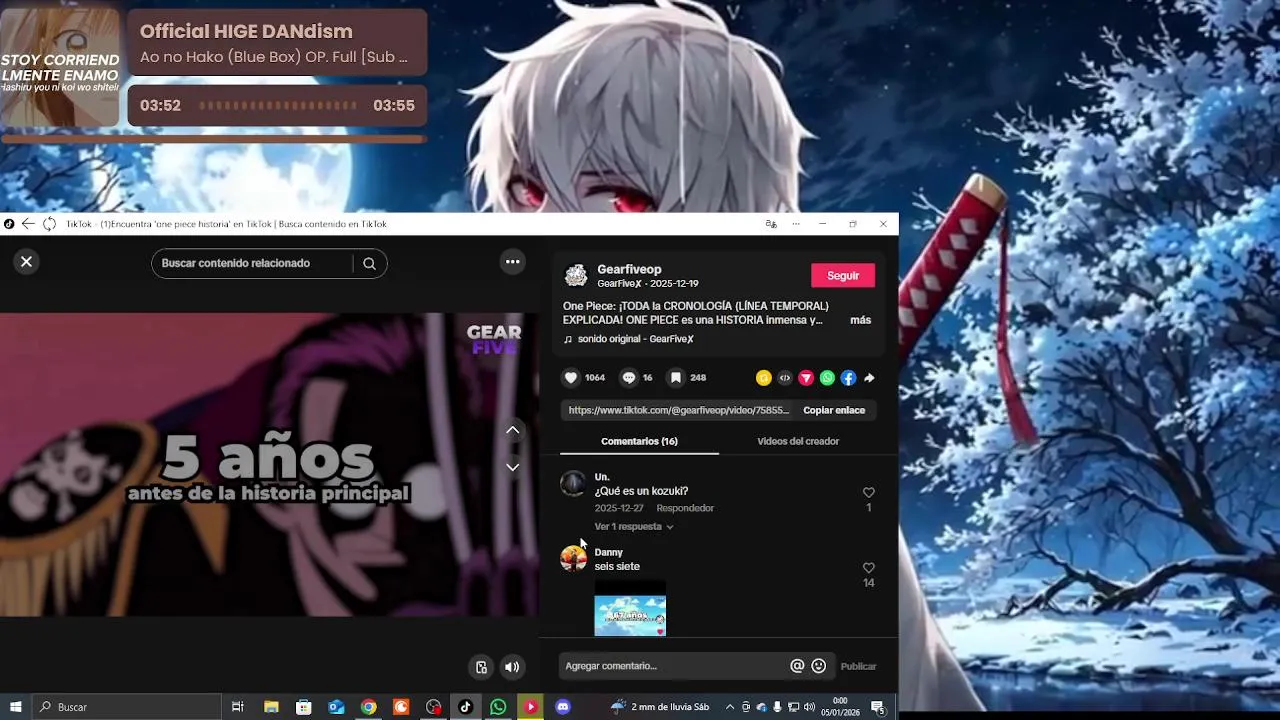Share the video to Facebook

tap(848, 378)
